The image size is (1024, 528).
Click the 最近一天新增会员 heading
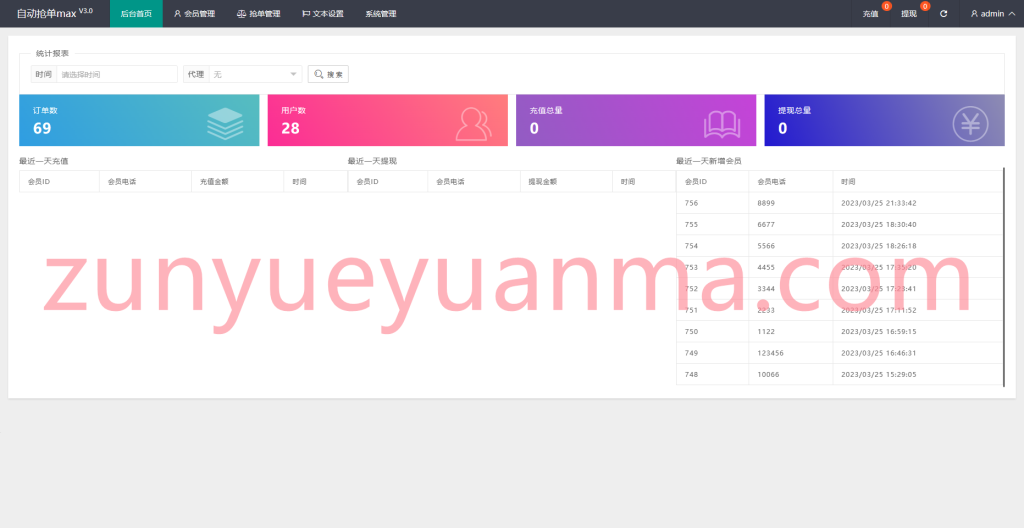pos(709,161)
